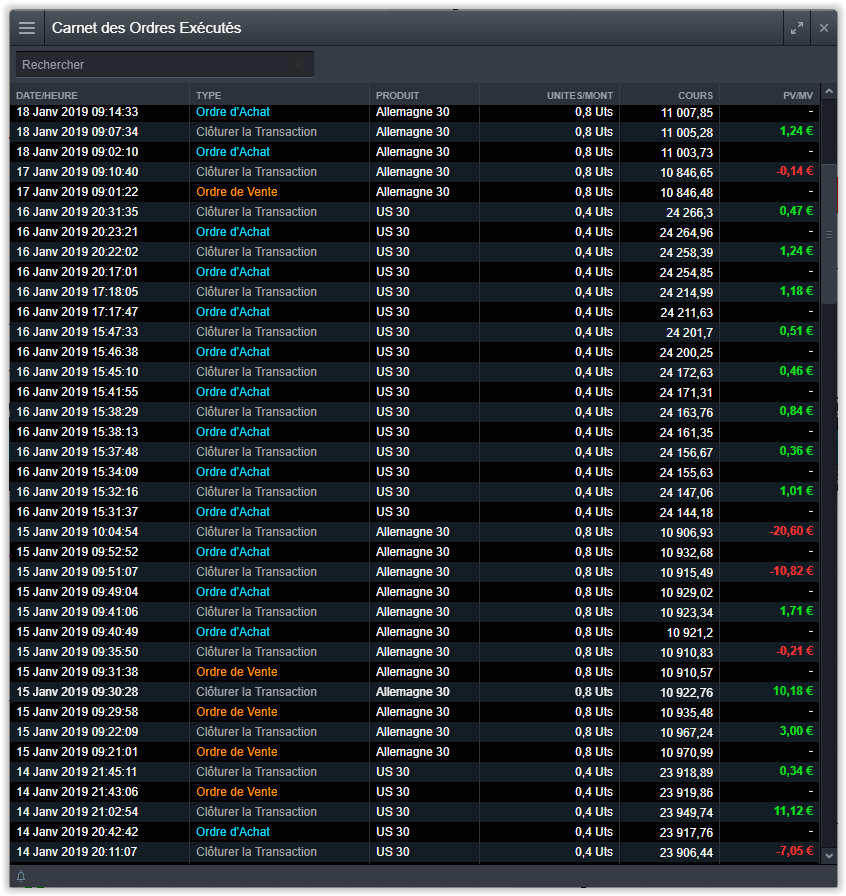Click price 24 266,3
Screen dimensions: 846x896
tap(689, 213)
